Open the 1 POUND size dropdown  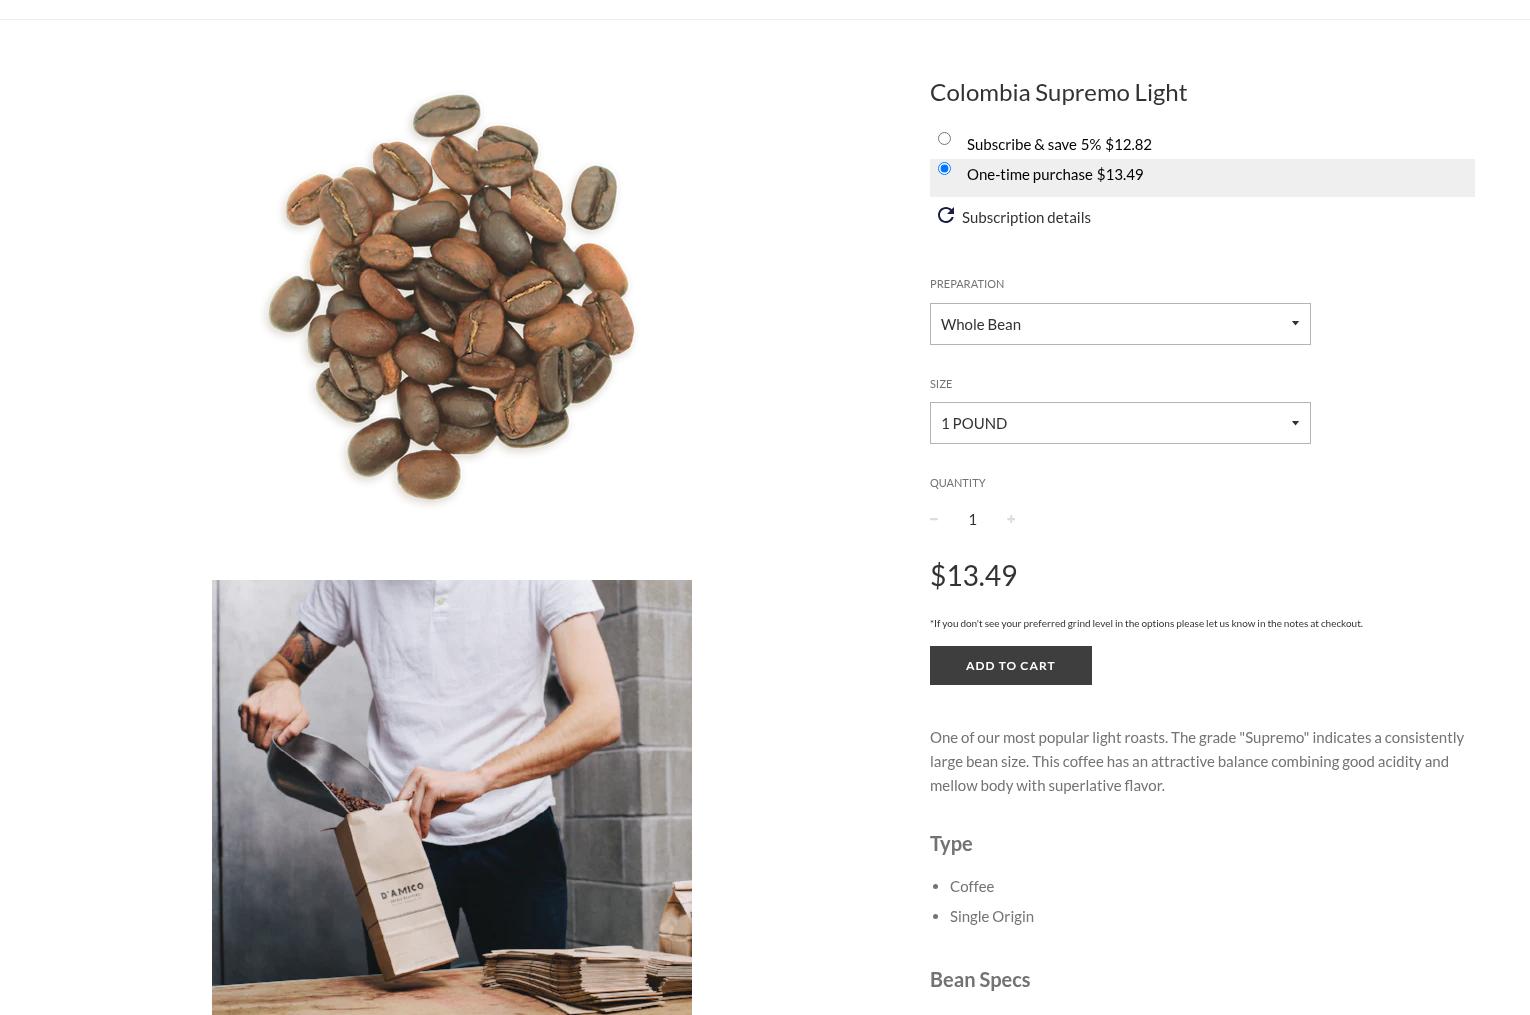[x=1120, y=423]
